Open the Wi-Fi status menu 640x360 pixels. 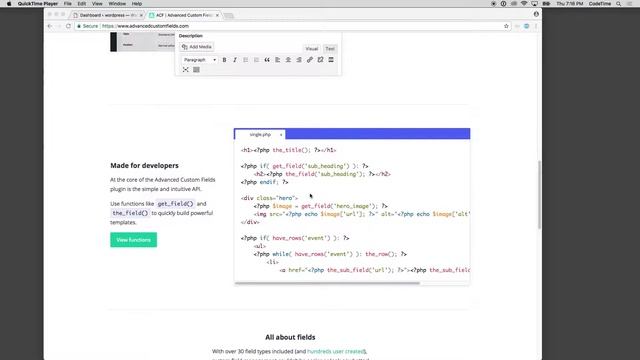click(x=524, y=4)
